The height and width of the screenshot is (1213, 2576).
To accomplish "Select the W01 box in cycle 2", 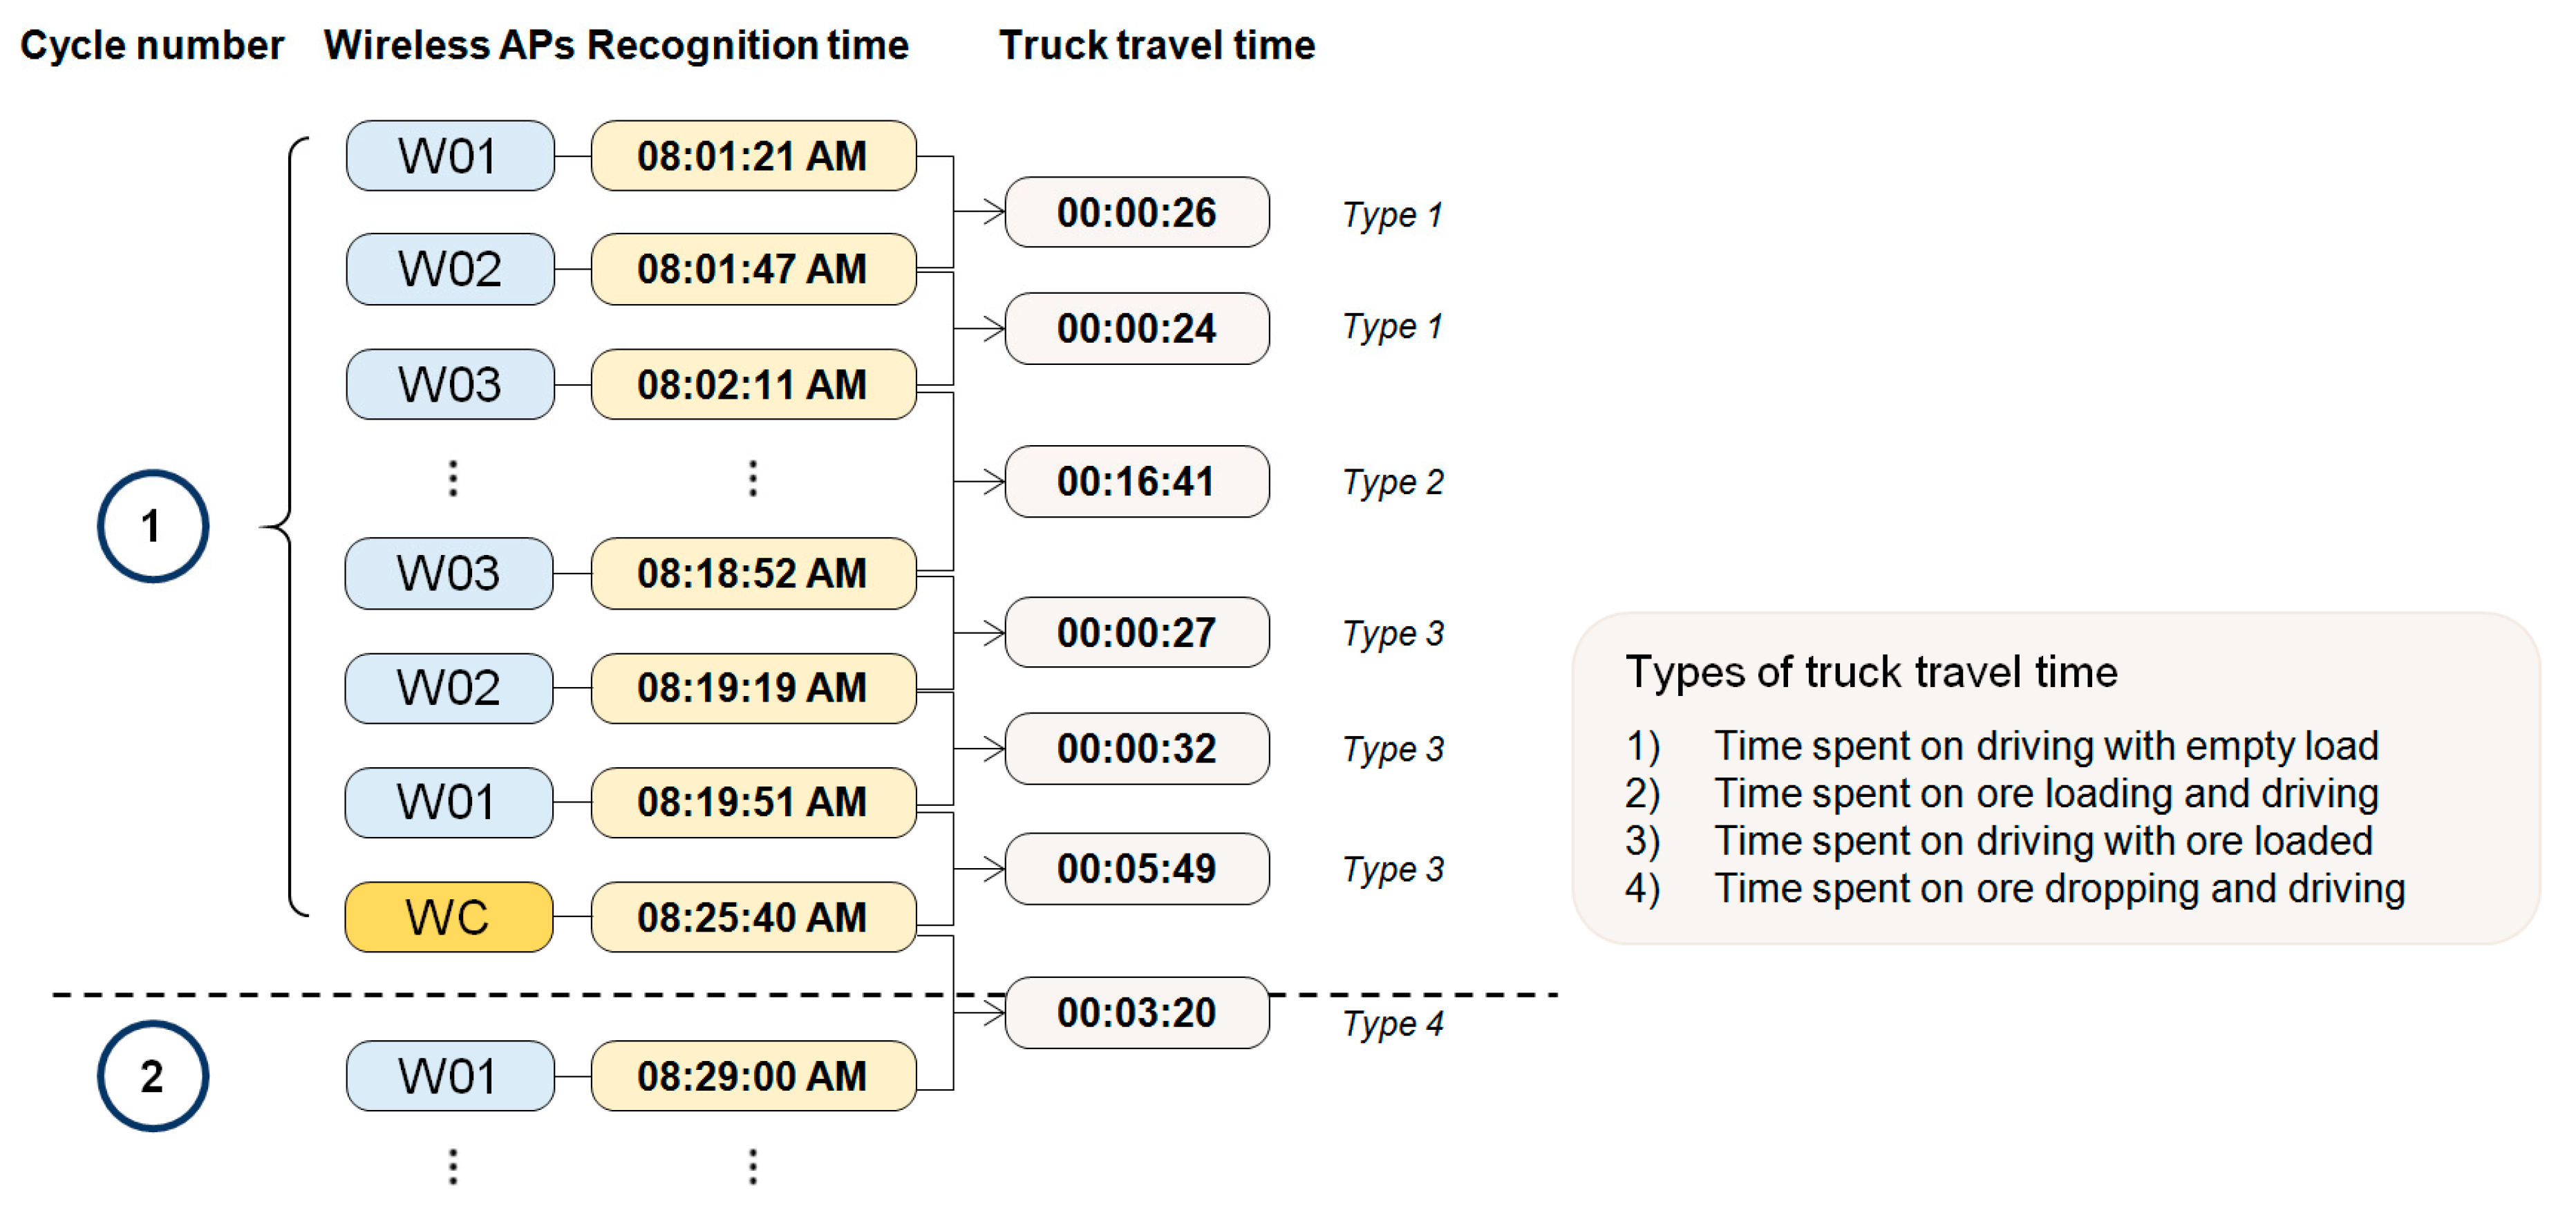I will point(450,1076).
